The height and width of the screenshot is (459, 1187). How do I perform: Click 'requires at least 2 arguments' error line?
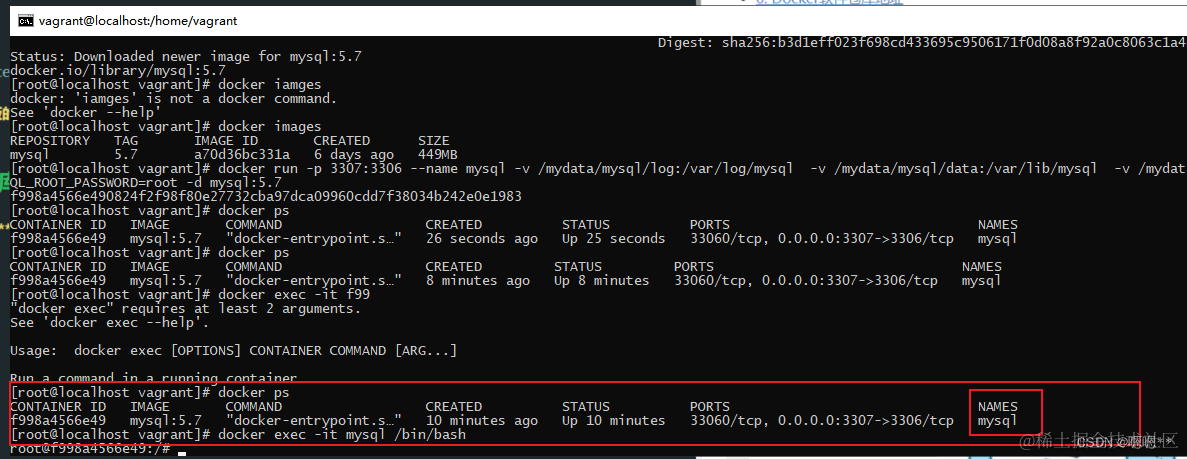coord(185,308)
